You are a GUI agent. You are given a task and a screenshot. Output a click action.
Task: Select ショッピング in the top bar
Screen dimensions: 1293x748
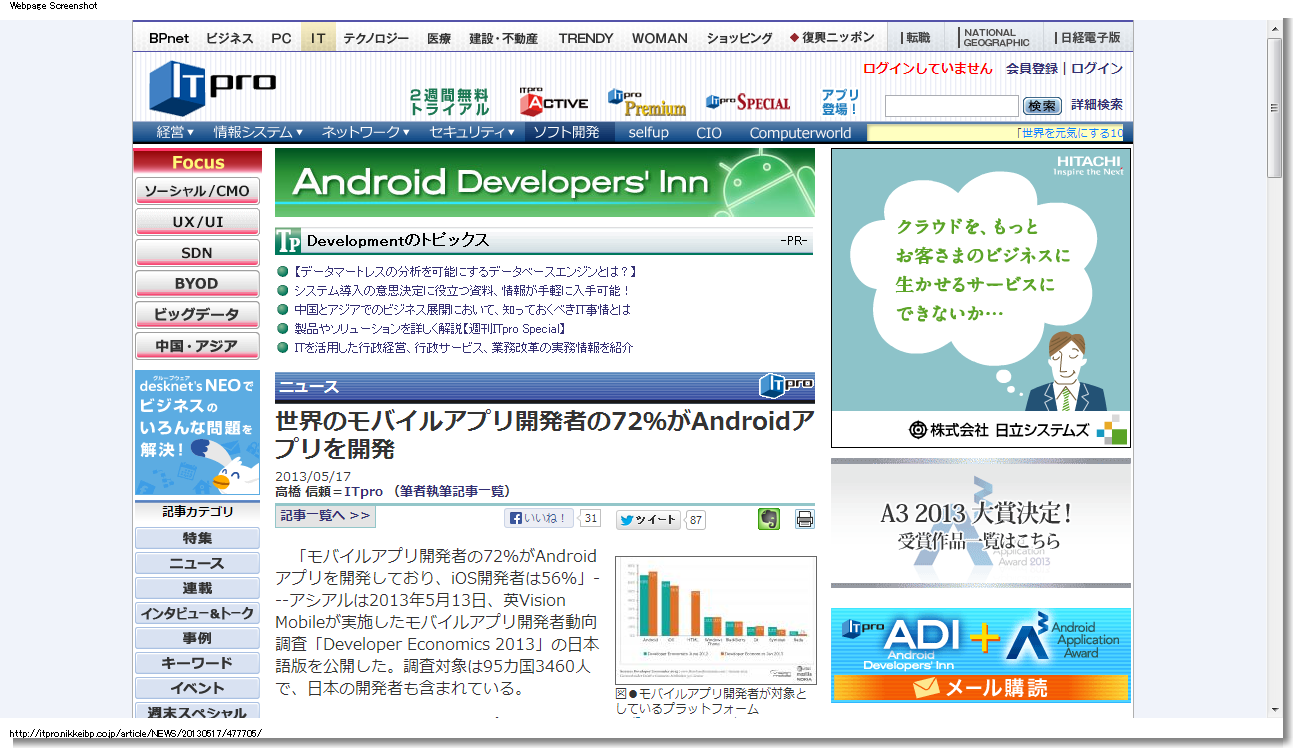(x=740, y=38)
